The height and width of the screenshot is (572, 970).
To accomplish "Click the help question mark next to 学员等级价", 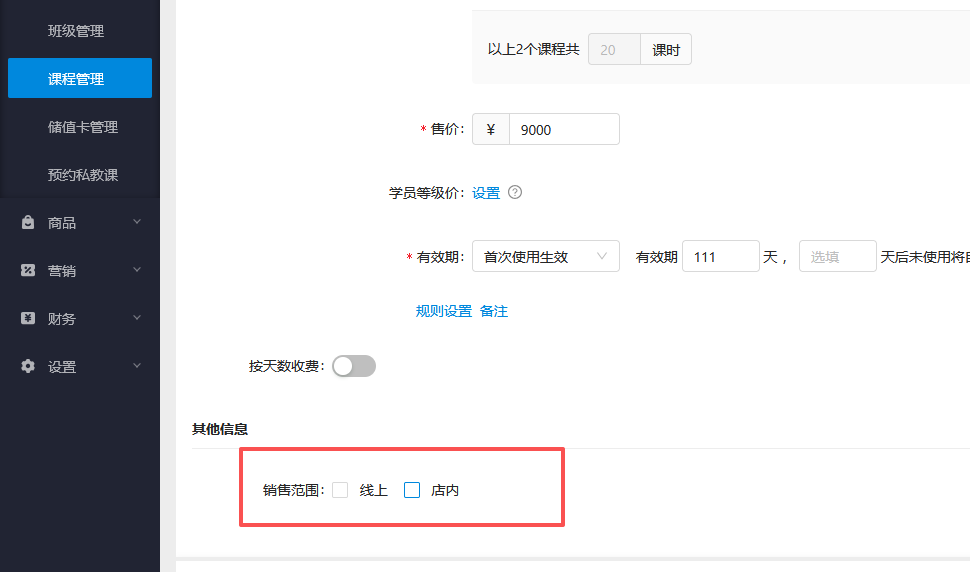I will coord(515,192).
